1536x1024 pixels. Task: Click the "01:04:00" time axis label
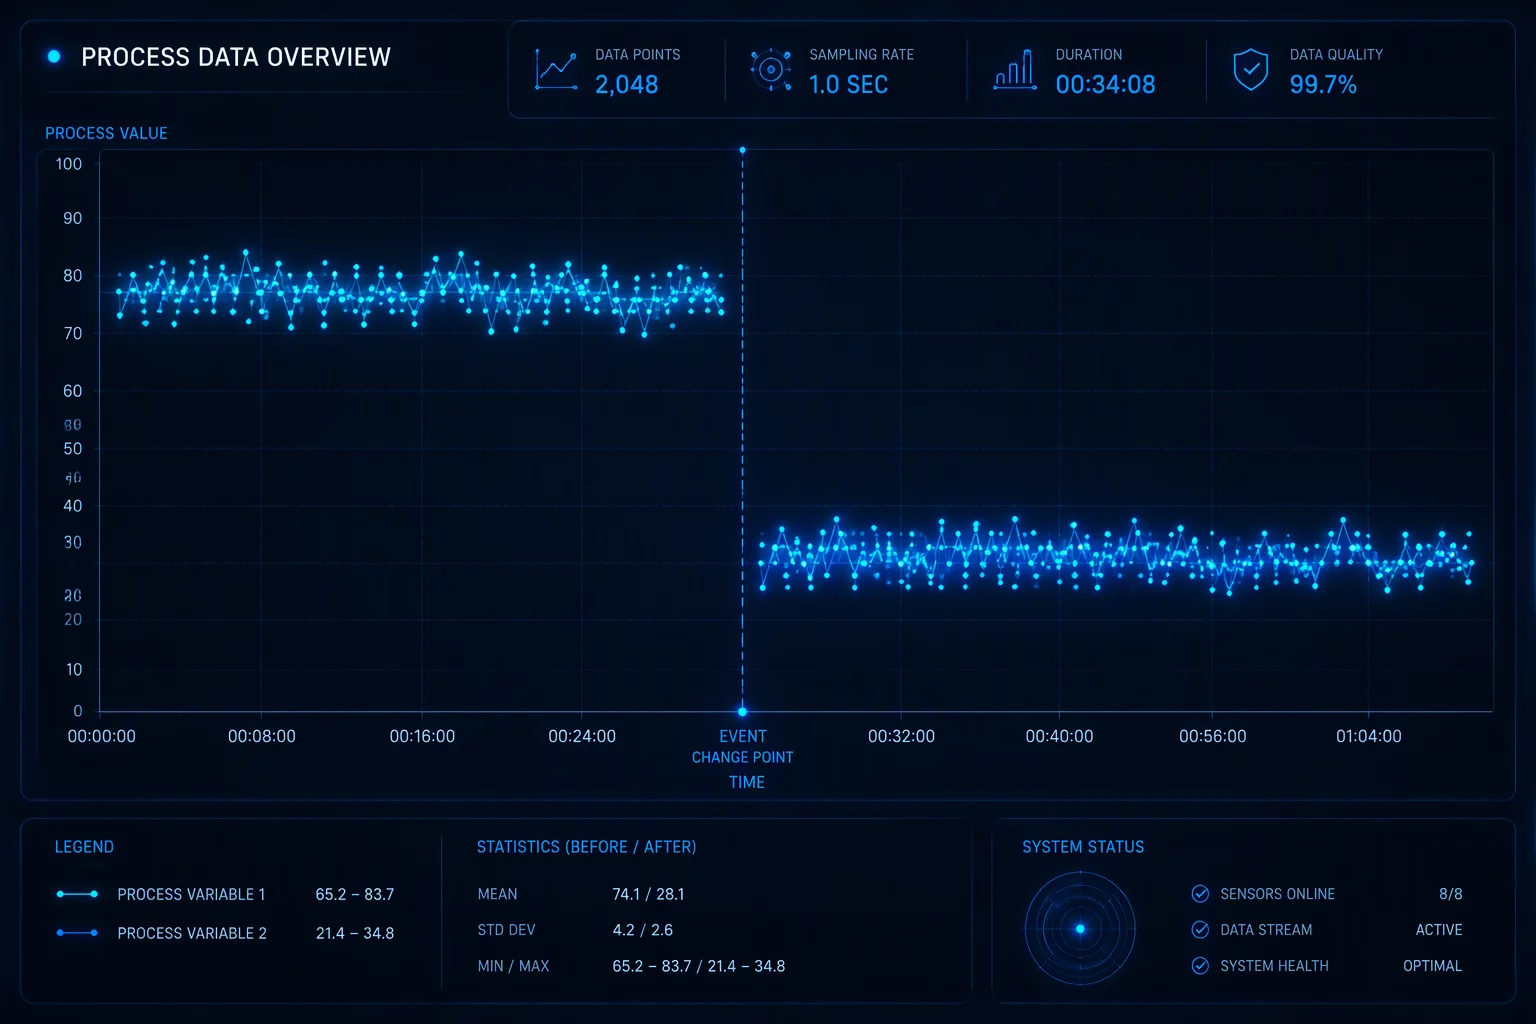click(x=1369, y=736)
